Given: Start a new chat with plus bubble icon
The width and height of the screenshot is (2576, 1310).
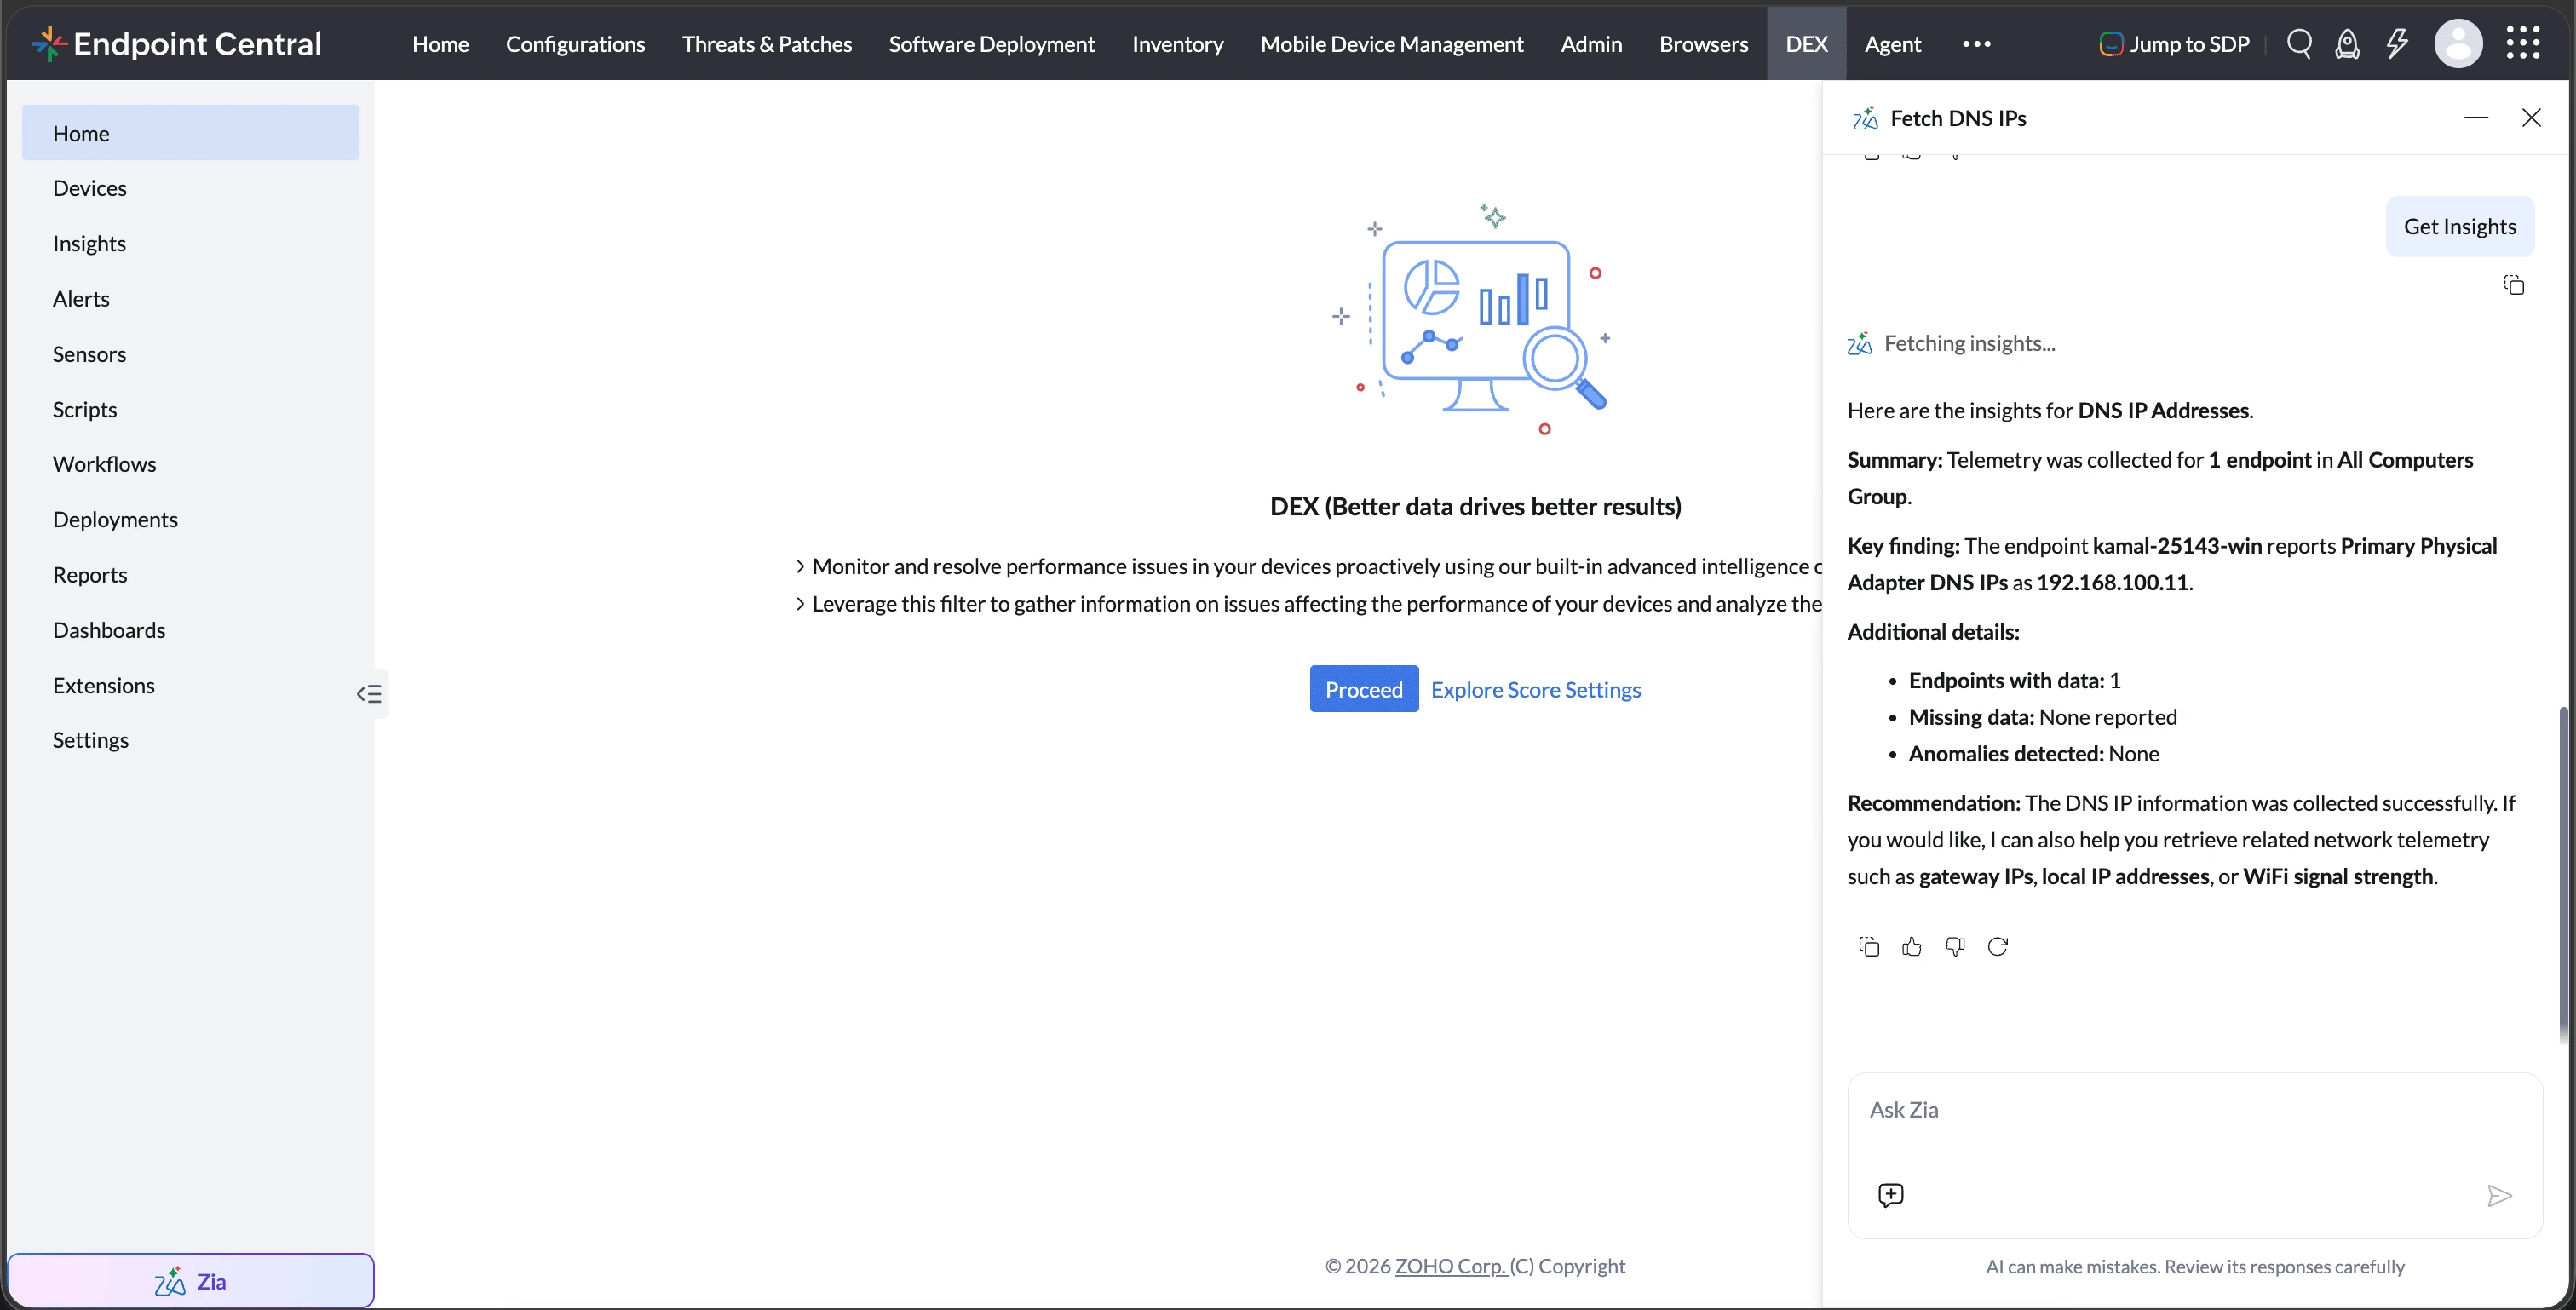Looking at the screenshot, I should 1891,1195.
